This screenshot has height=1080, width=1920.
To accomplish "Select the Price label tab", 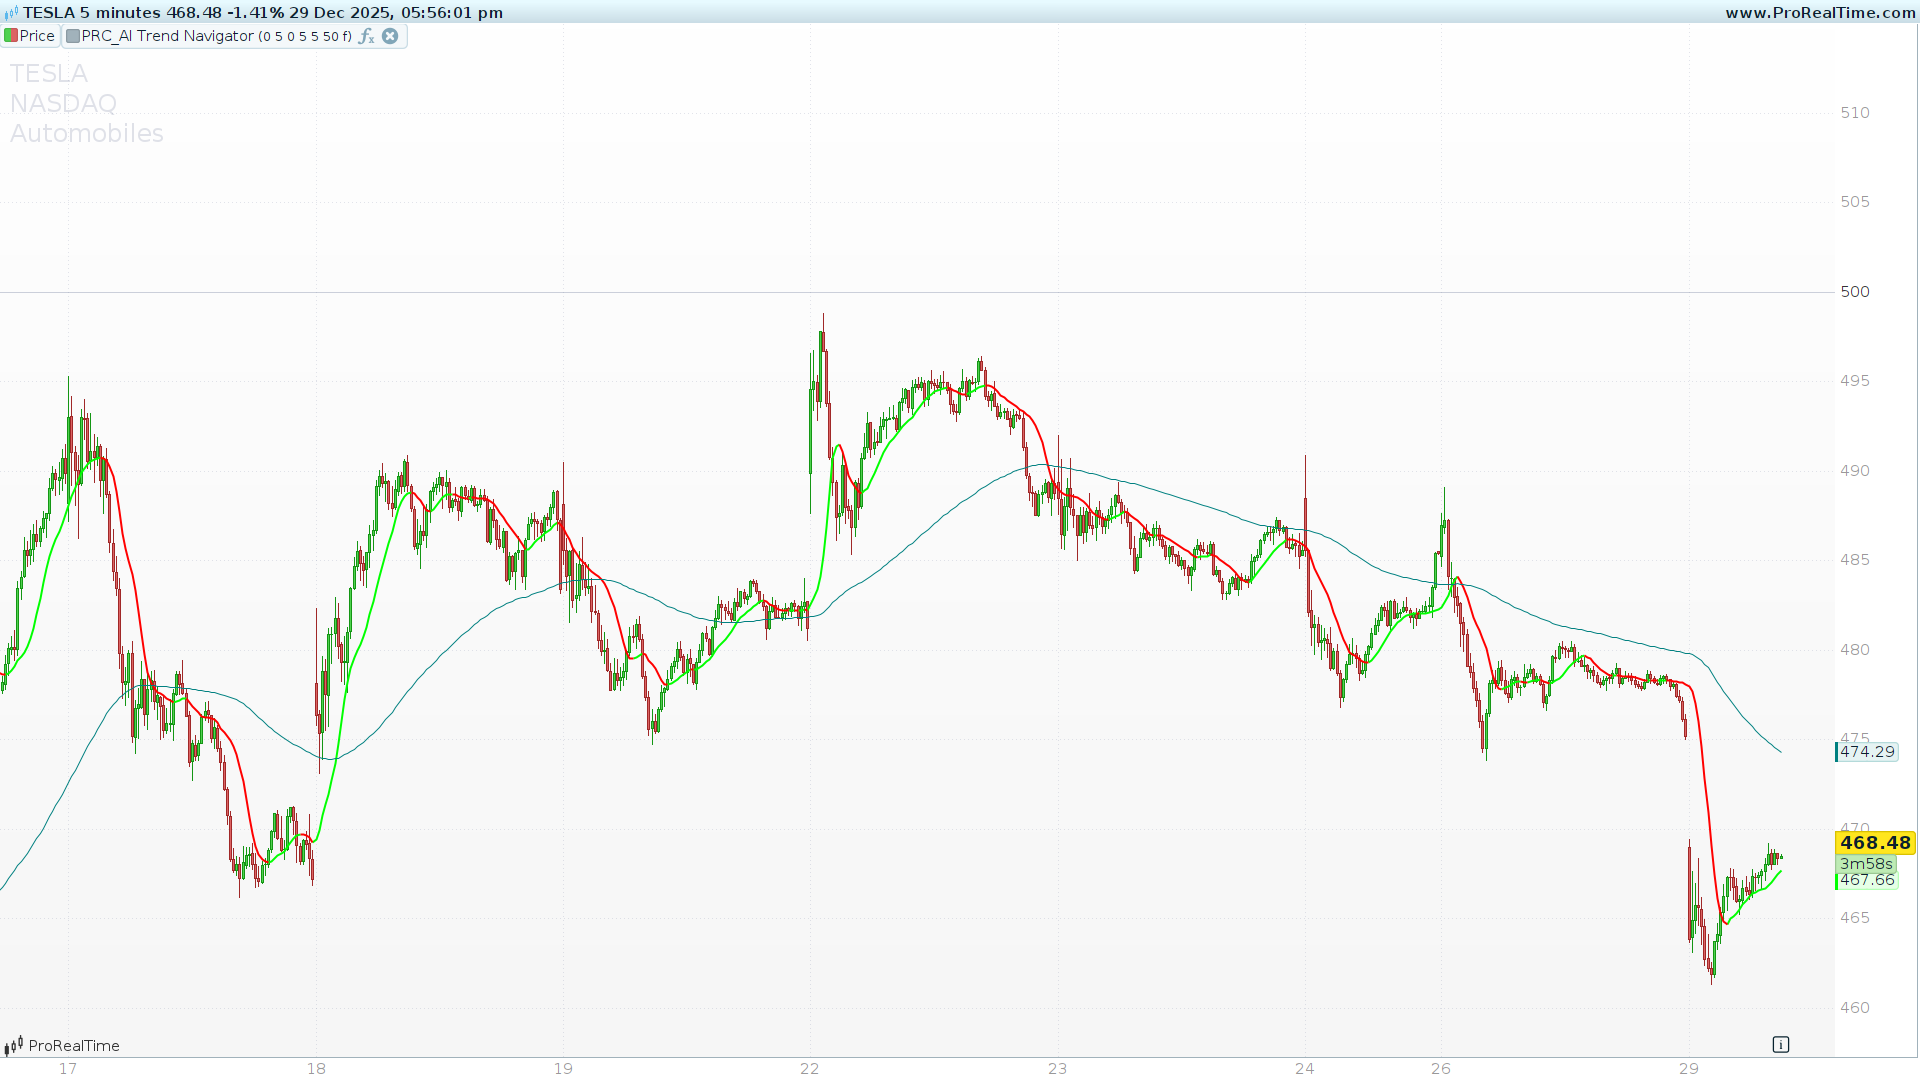I will tap(37, 36).
